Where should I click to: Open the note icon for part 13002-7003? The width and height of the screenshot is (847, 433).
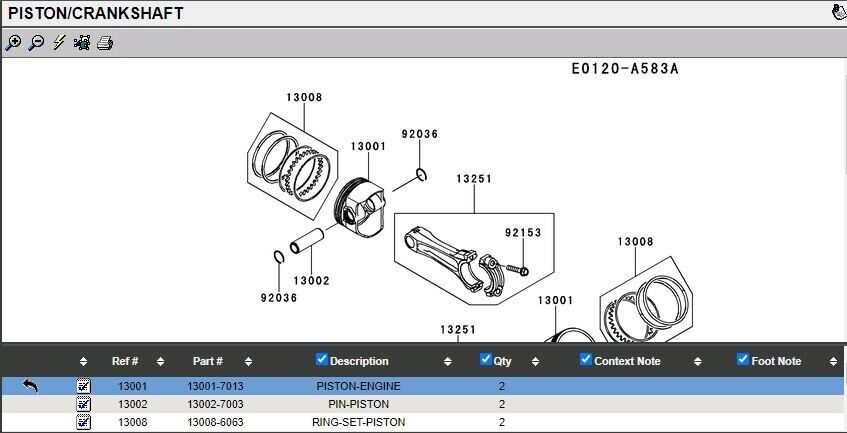(x=83, y=404)
